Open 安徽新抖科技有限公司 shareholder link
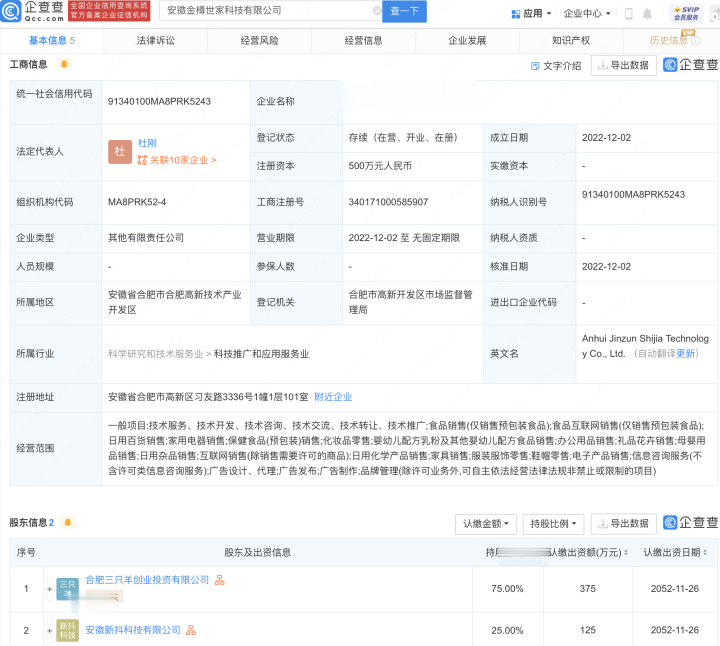 click(x=133, y=630)
